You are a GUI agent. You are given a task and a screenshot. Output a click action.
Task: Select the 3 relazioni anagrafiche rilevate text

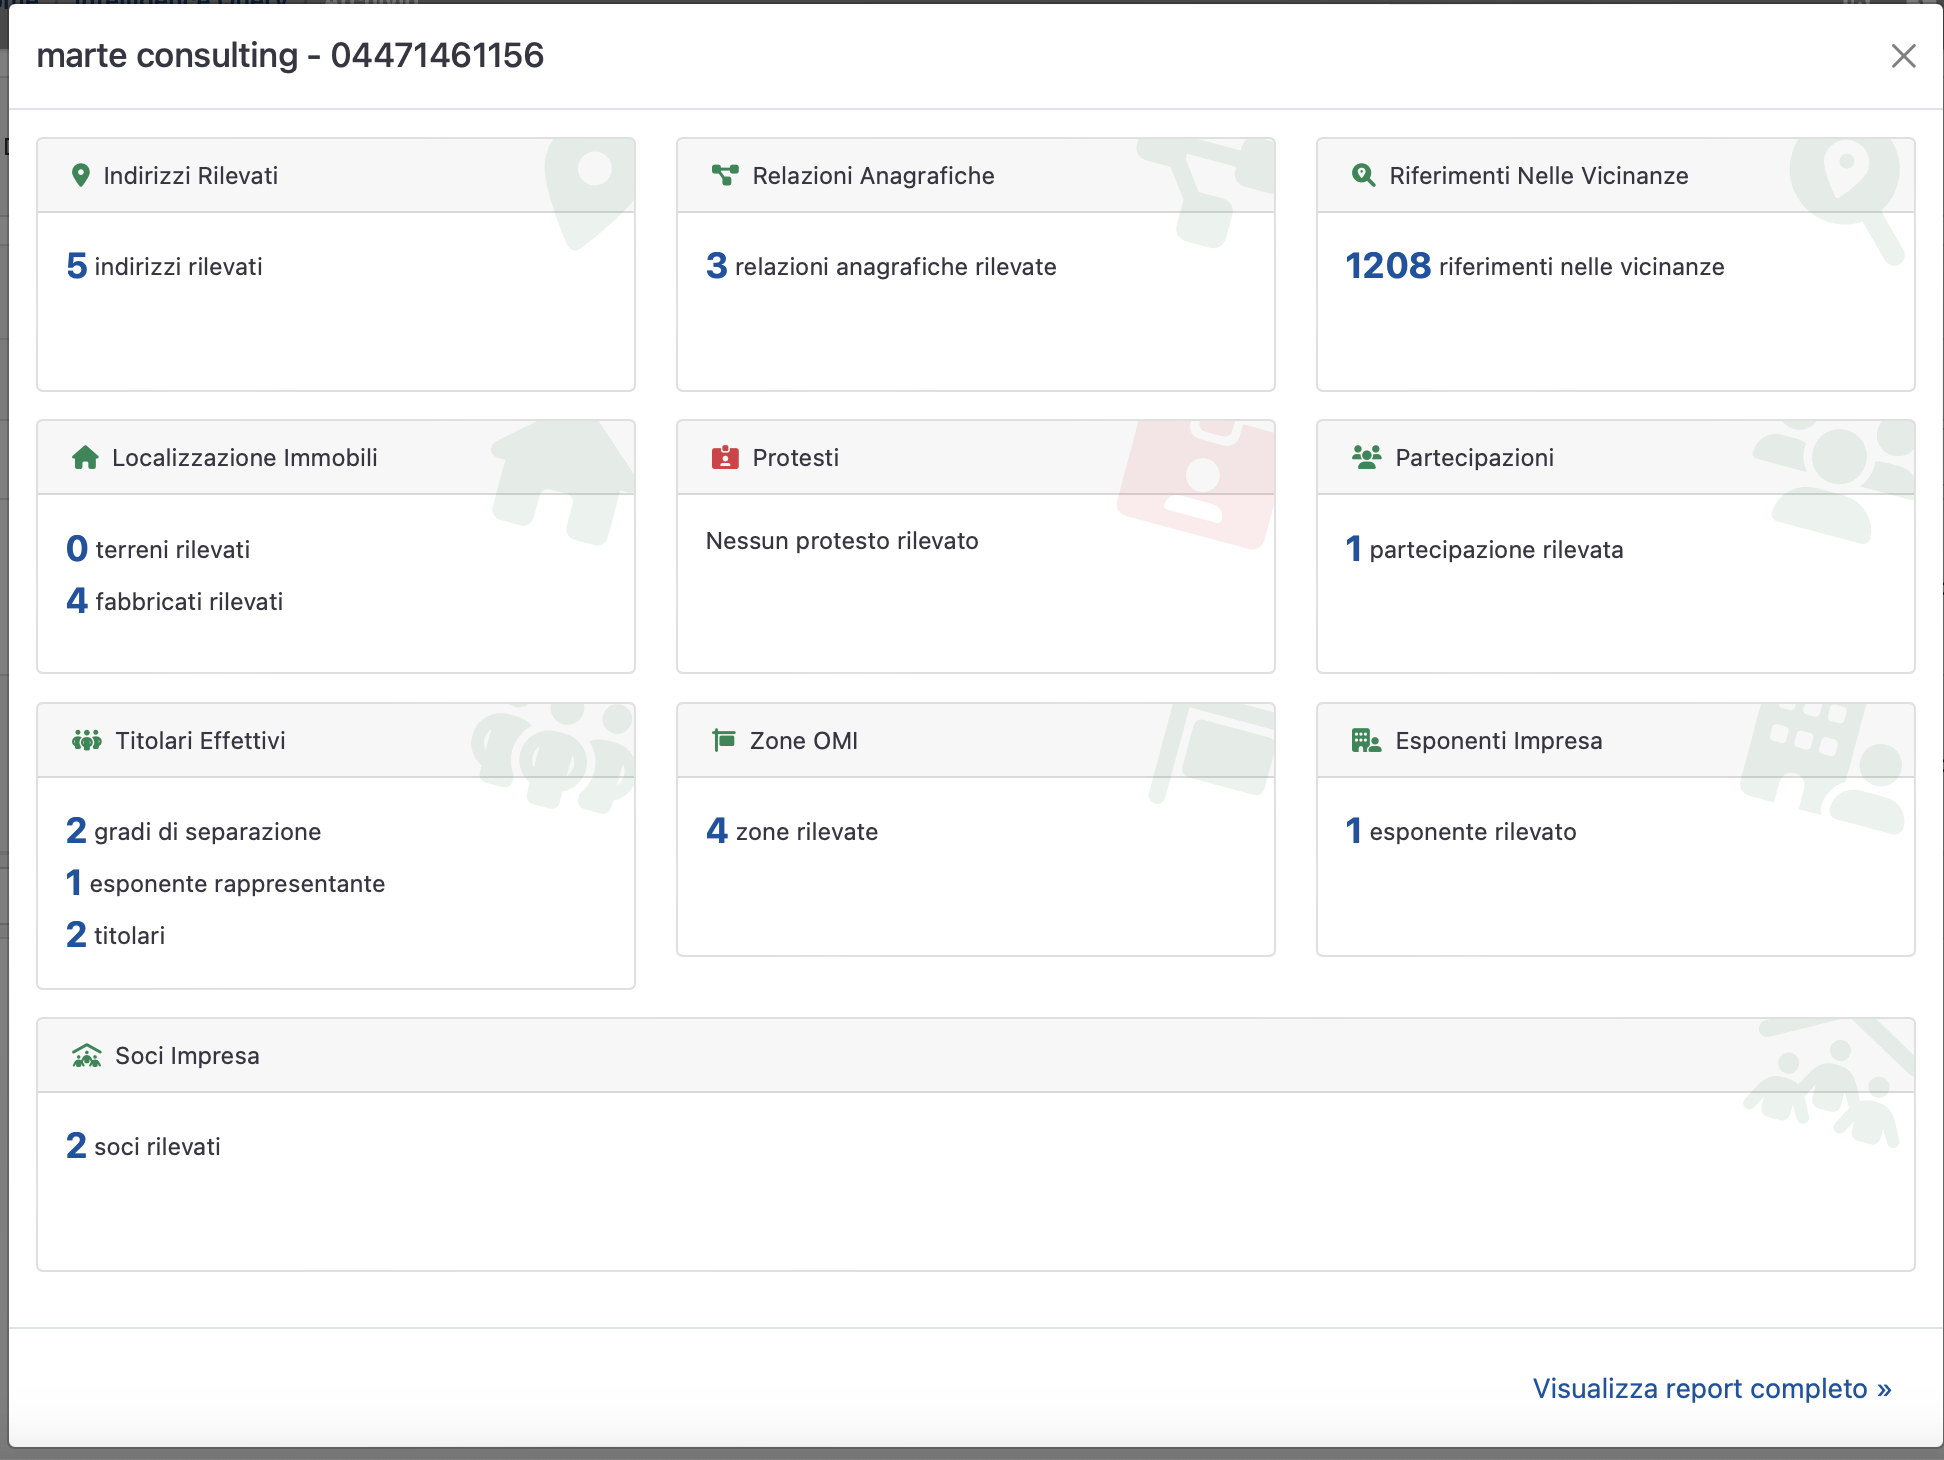coord(881,267)
